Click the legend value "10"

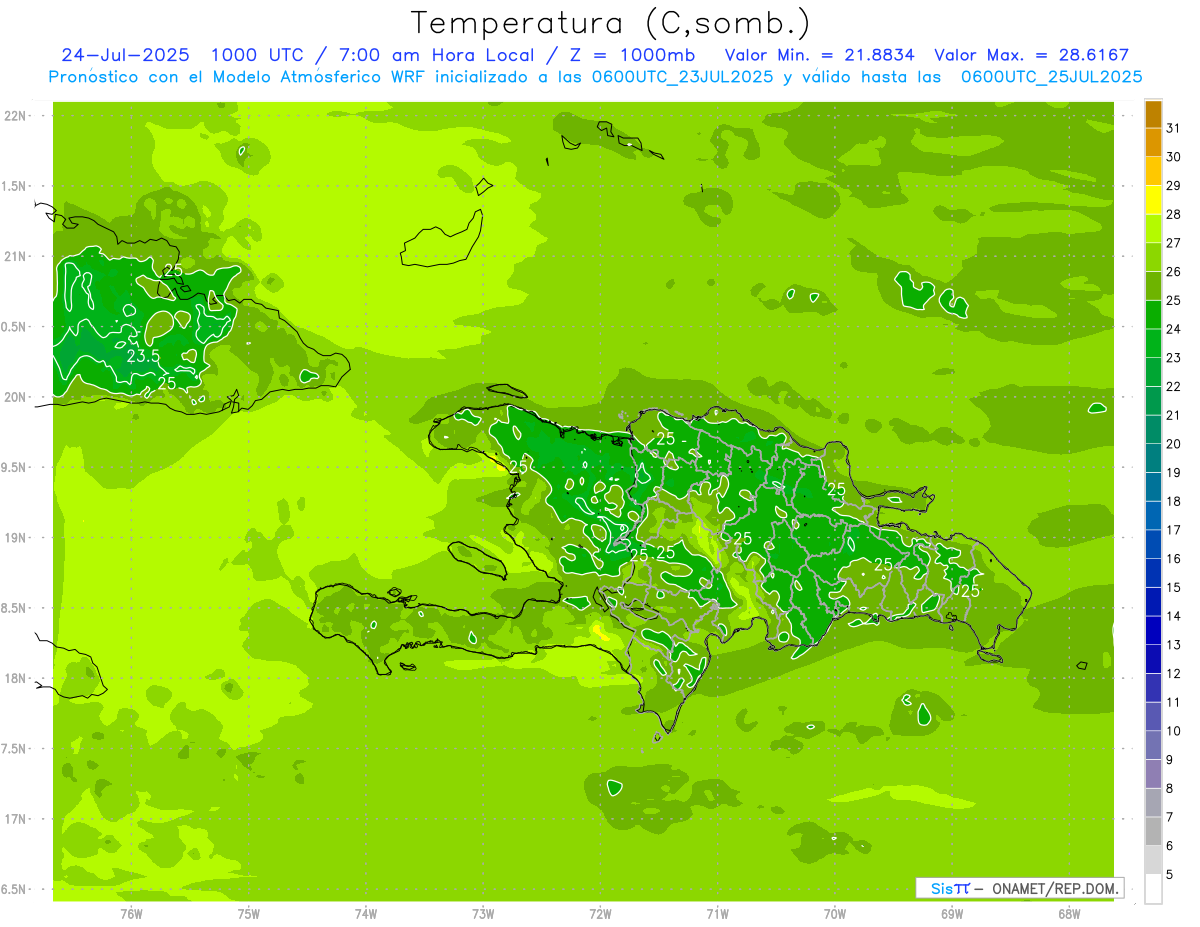(1174, 731)
